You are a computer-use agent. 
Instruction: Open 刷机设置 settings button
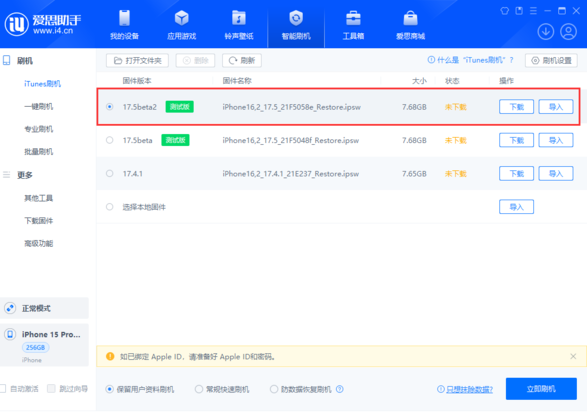click(x=551, y=60)
